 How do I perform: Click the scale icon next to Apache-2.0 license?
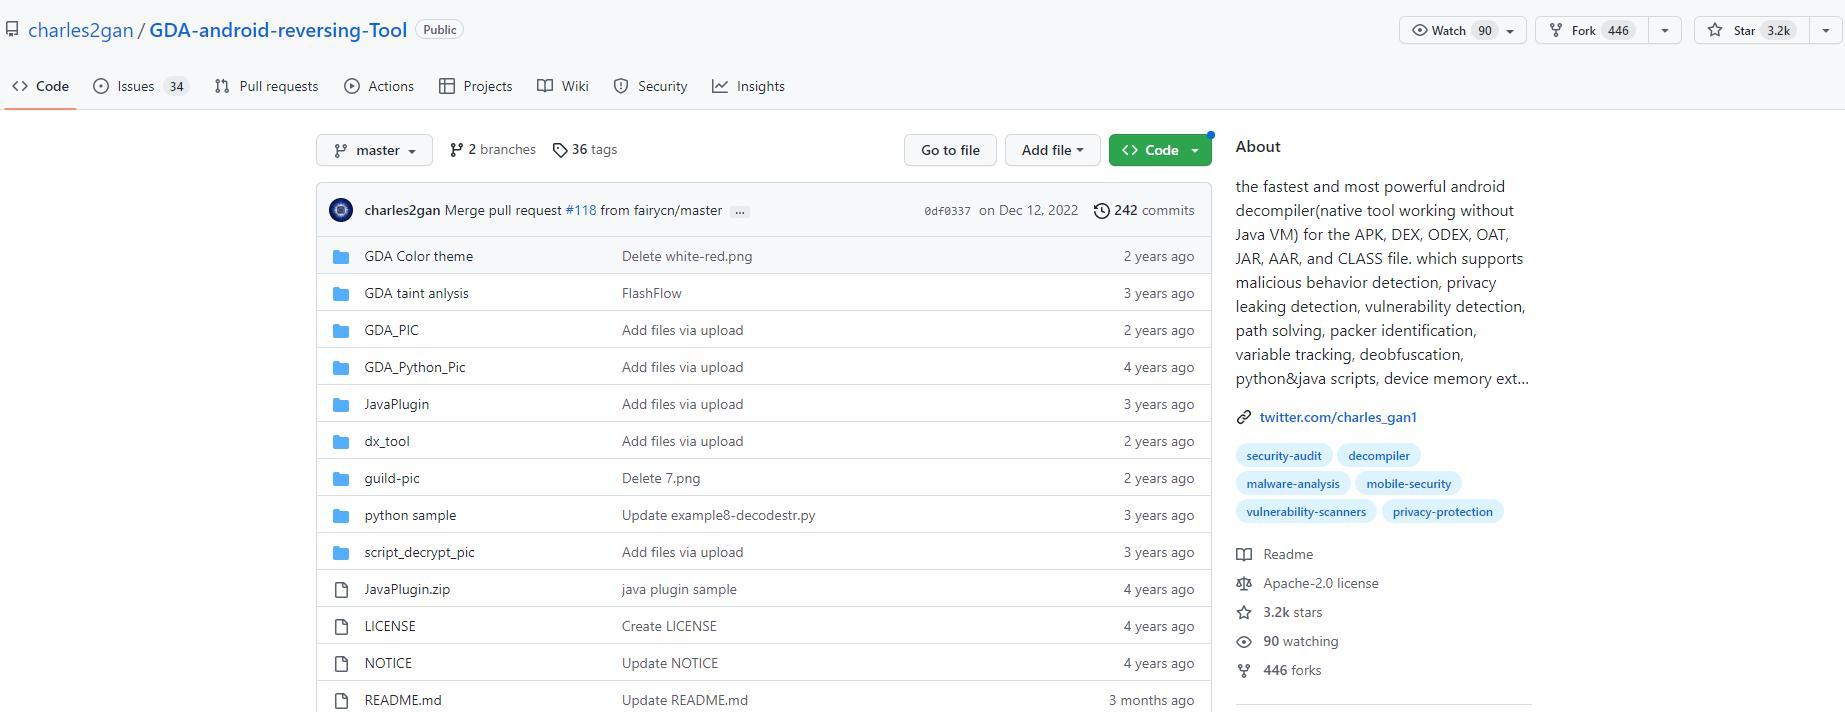click(1244, 583)
